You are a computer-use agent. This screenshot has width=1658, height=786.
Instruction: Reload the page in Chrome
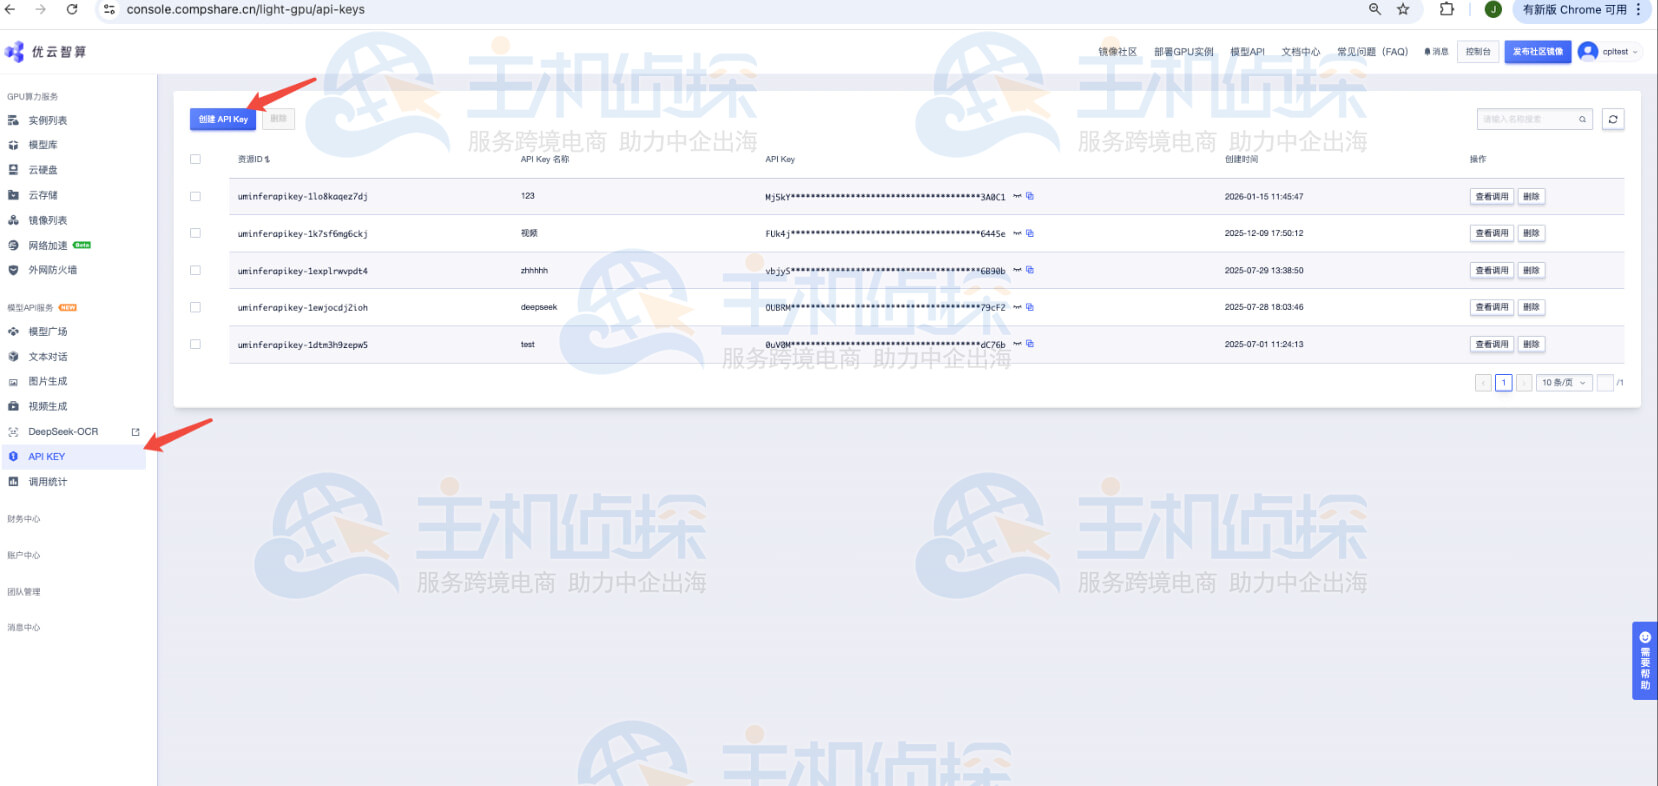(x=72, y=9)
